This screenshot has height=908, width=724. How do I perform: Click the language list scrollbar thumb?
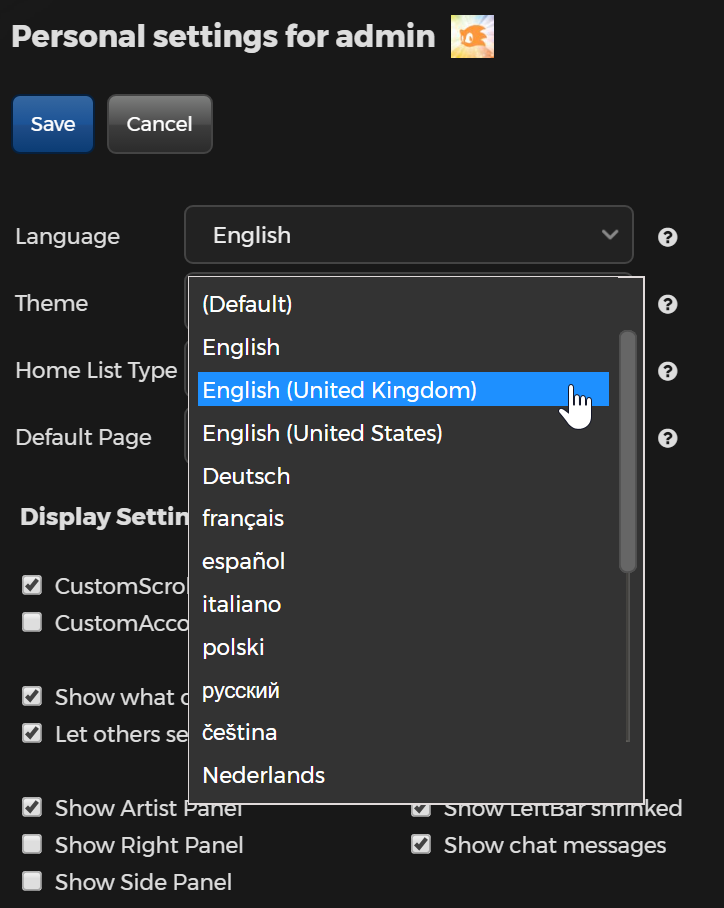[627, 450]
